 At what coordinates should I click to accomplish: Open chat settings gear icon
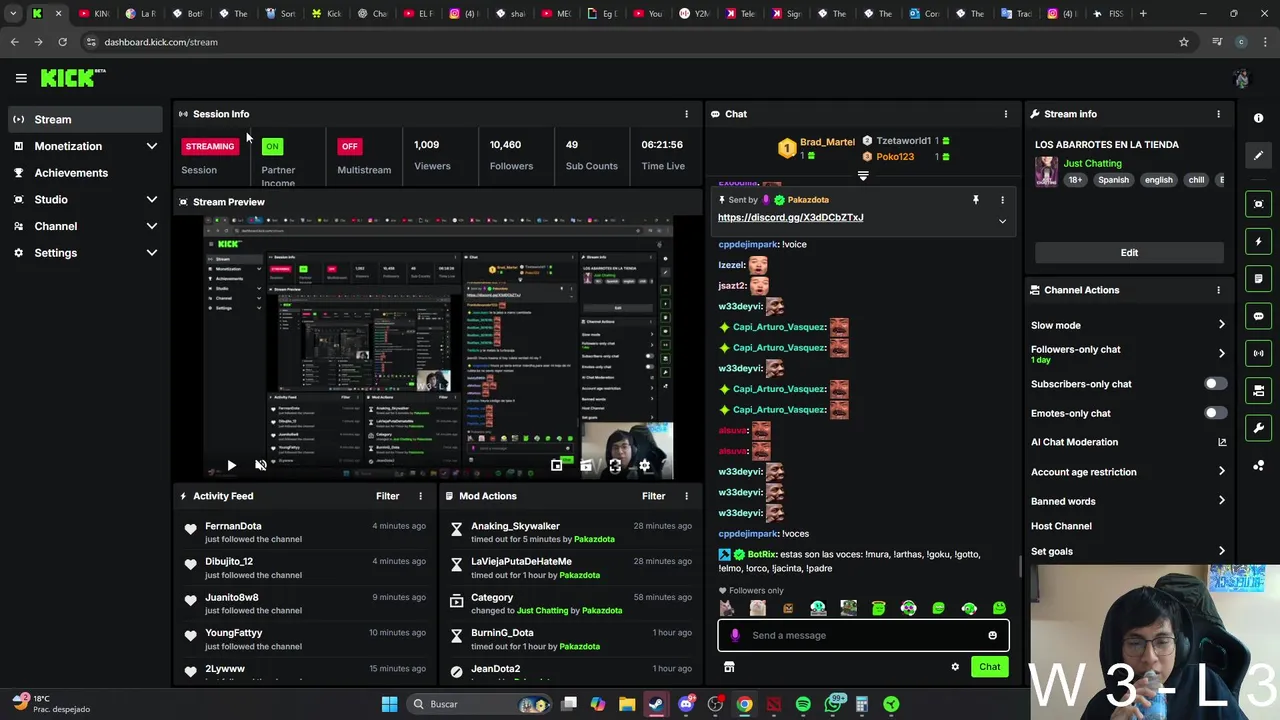[x=955, y=667]
